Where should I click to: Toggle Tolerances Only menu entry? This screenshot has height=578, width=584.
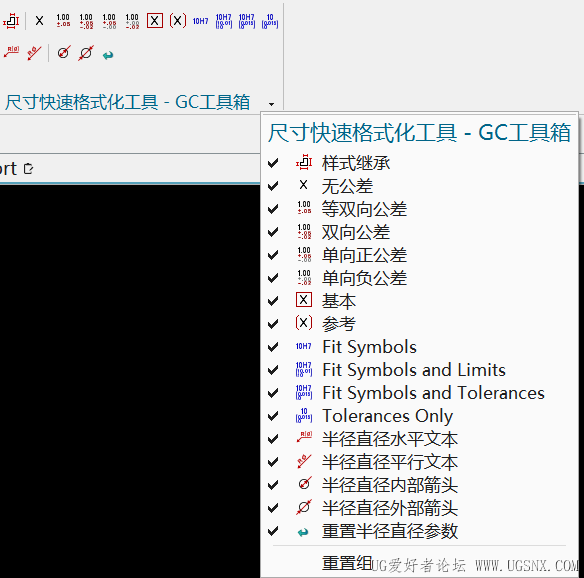click(x=419, y=416)
